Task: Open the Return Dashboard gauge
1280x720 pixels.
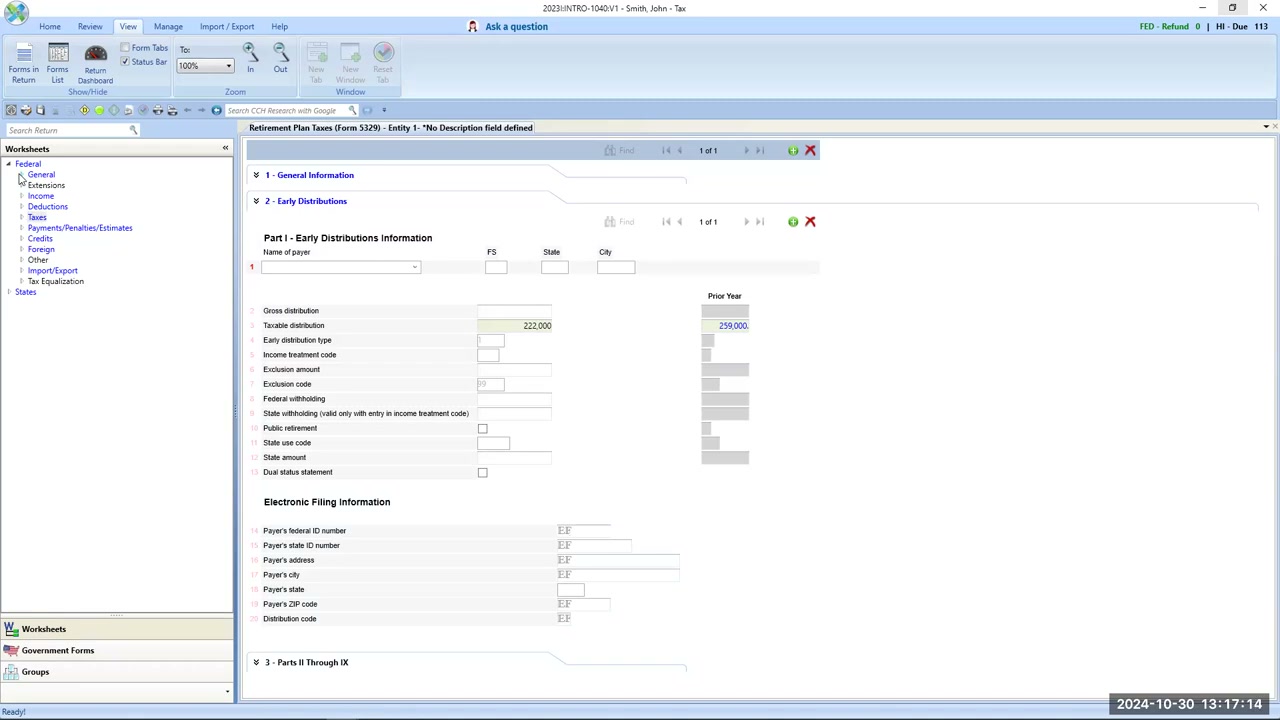Action: click(x=95, y=64)
